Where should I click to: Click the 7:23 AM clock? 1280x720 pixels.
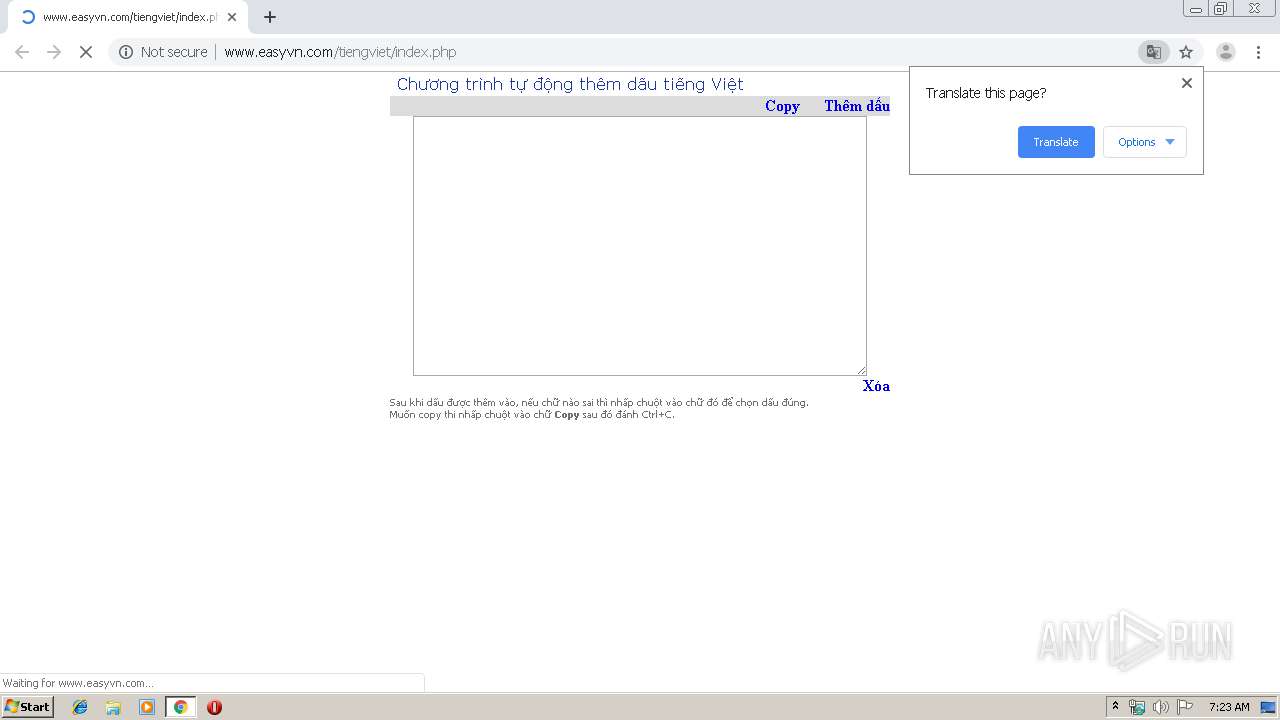1229,707
